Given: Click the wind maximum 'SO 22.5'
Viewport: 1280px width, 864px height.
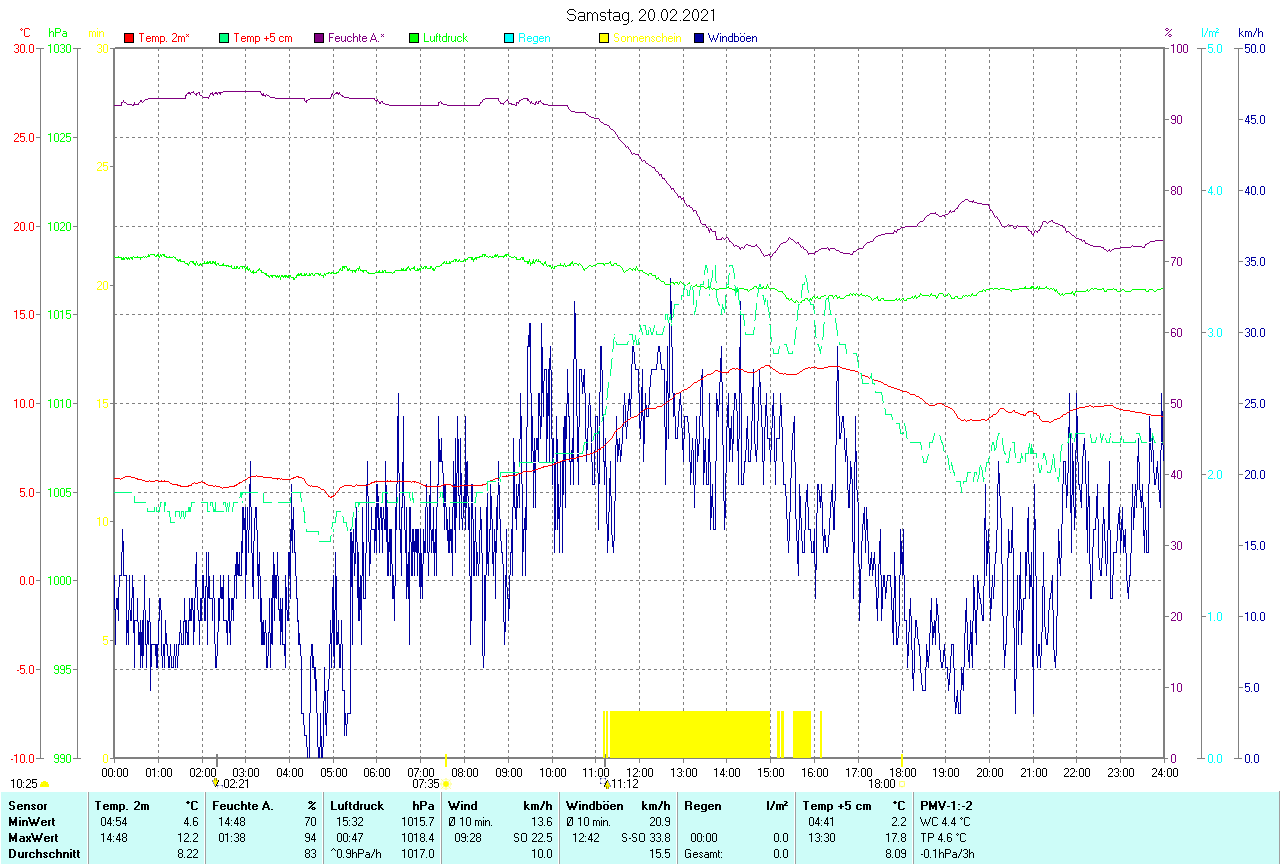Looking at the screenshot, I should pos(531,838).
